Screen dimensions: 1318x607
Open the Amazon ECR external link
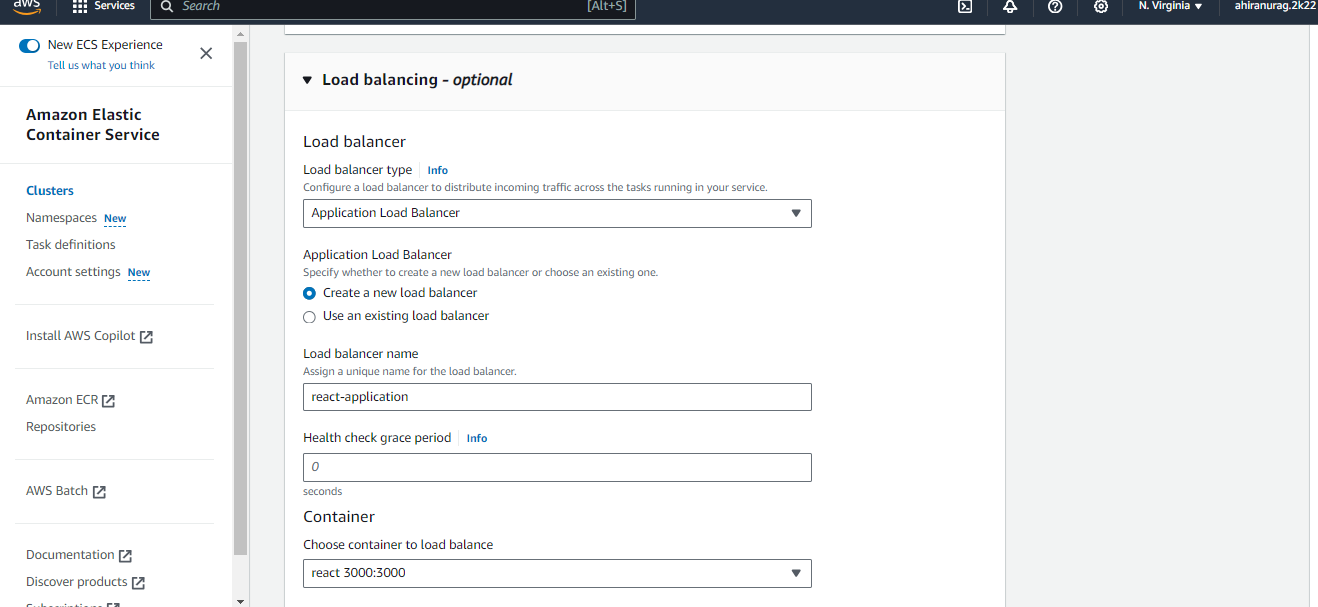click(70, 400)
